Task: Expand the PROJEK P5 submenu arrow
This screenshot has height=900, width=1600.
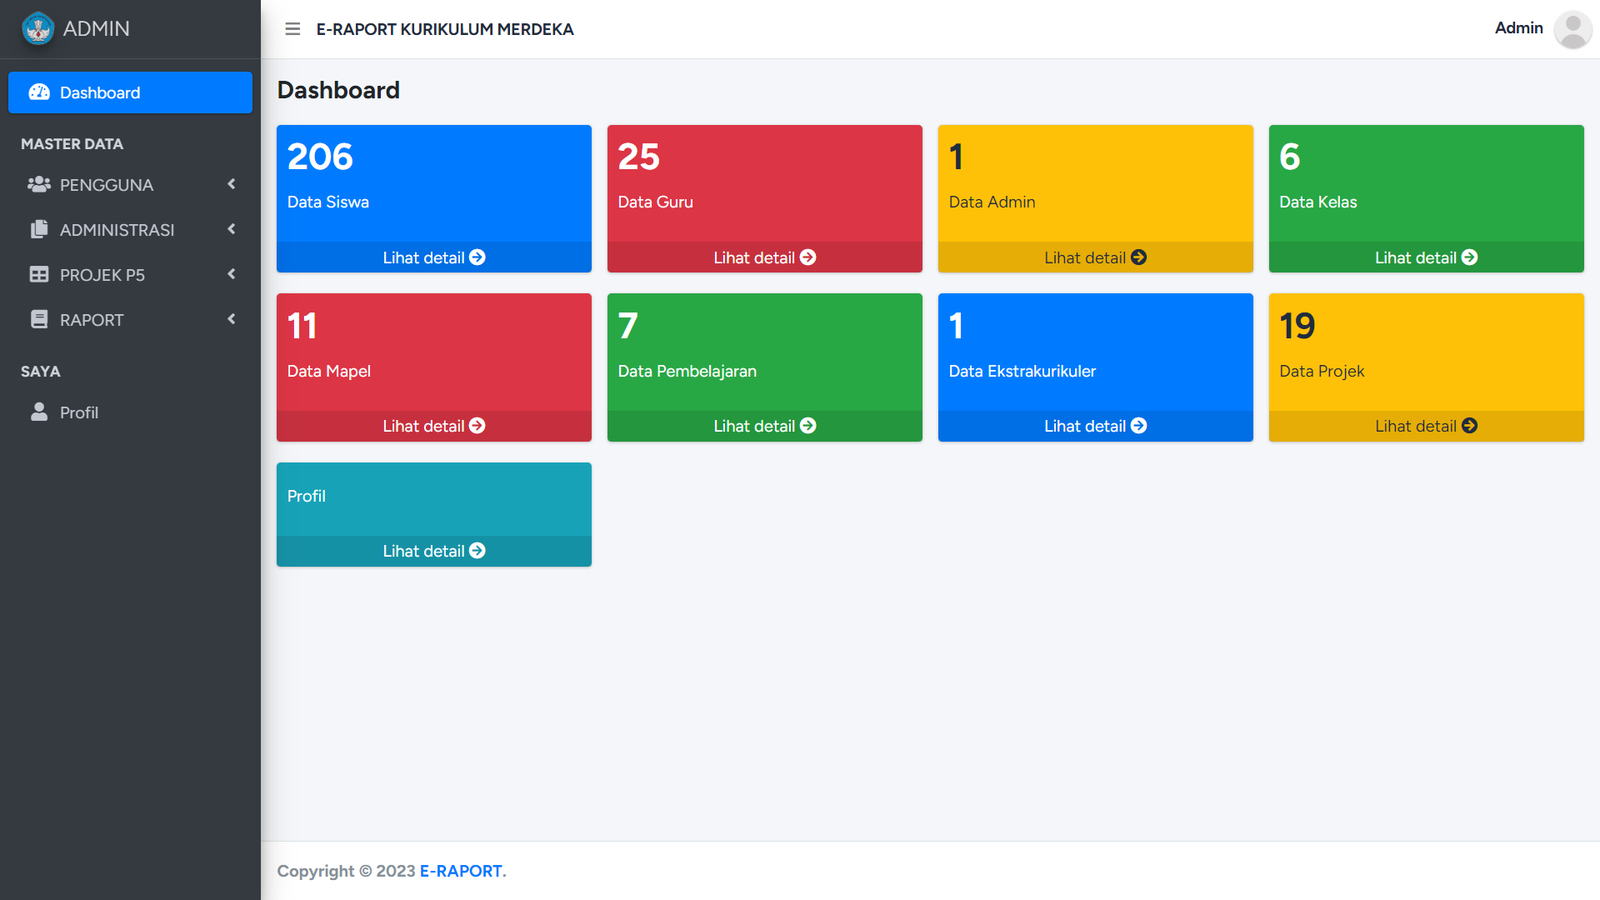Action: [231, 274]
